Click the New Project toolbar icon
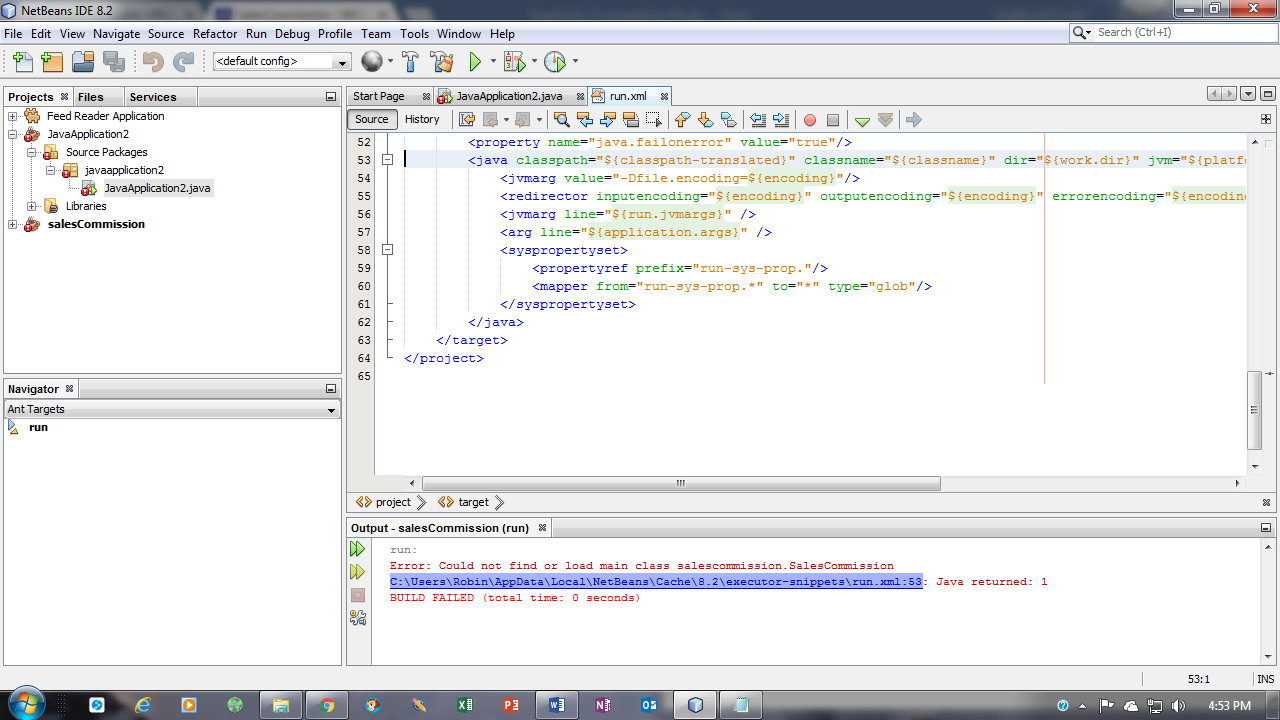 (x=52, y=62)
